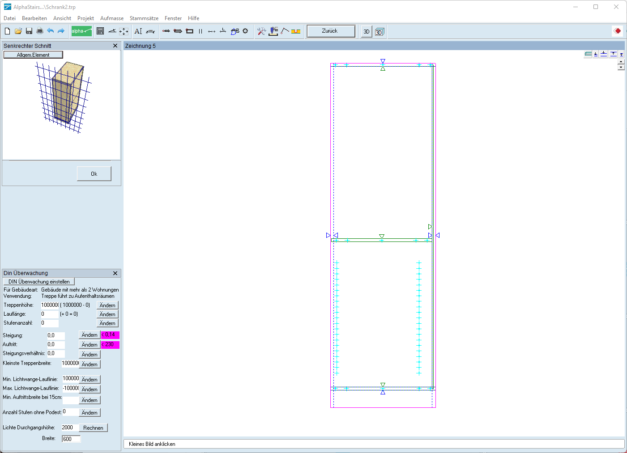Click the perpendicular line toolbar icon

(223, 31)
